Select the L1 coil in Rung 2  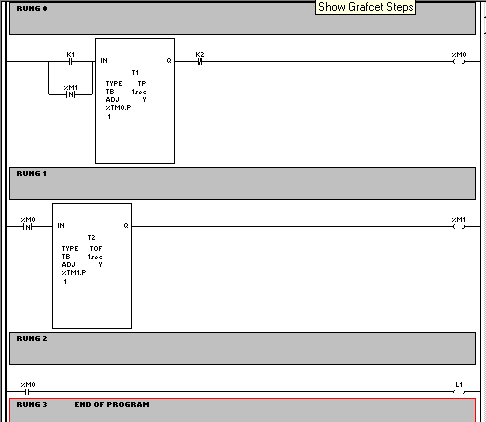point(459,391)
